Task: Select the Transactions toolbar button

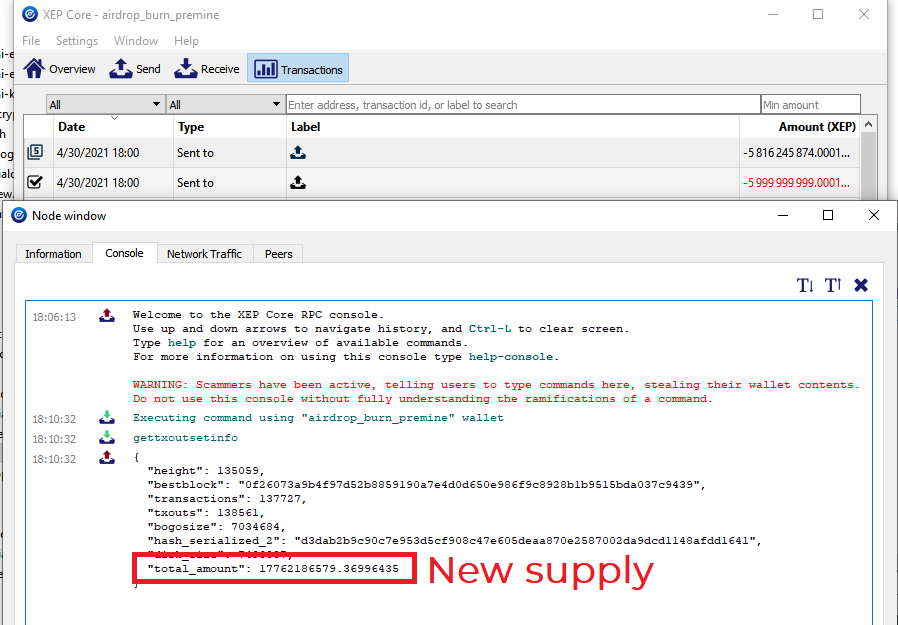Action: [298, 69]
